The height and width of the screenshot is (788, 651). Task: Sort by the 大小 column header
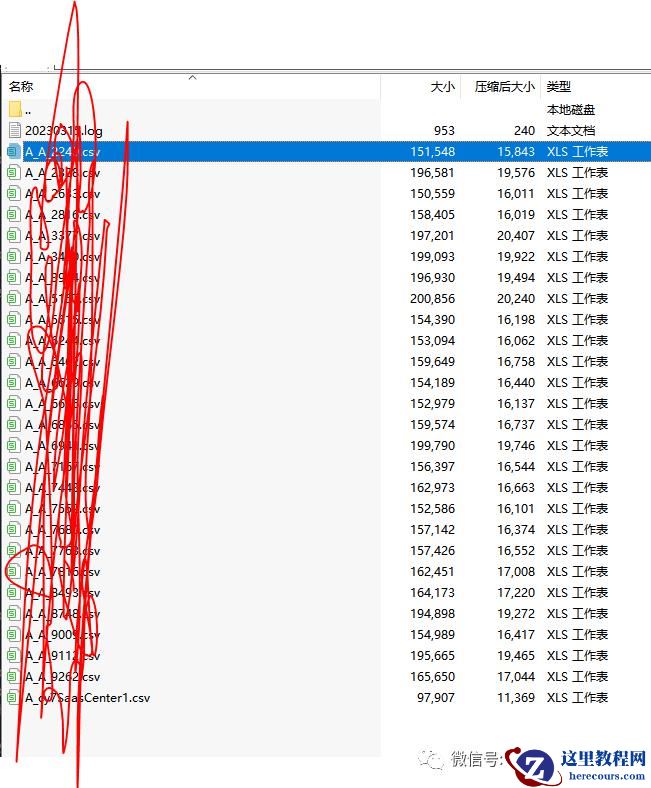point(442,86)
